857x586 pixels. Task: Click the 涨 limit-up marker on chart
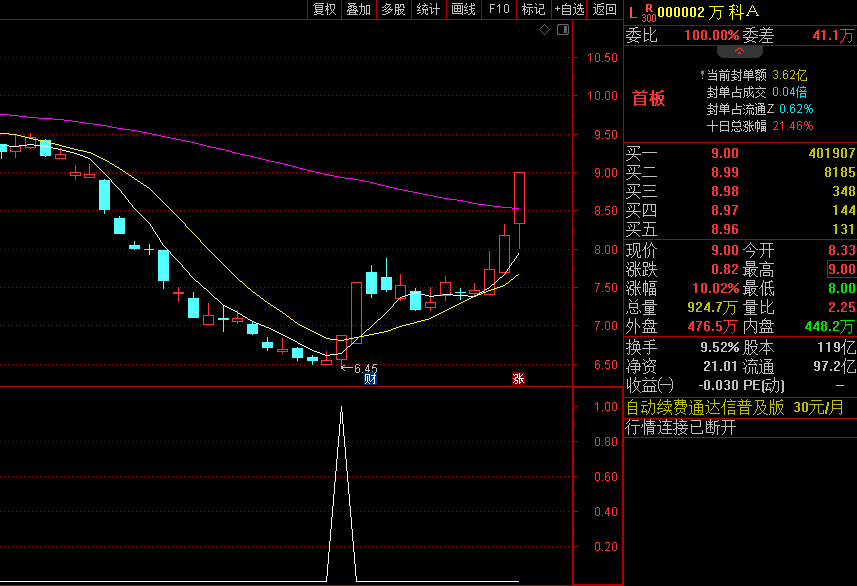[518, 379]
